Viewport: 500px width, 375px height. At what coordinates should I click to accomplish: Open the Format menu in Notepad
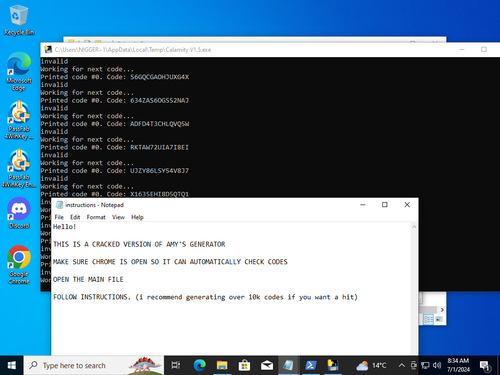[x=96, y=217]
